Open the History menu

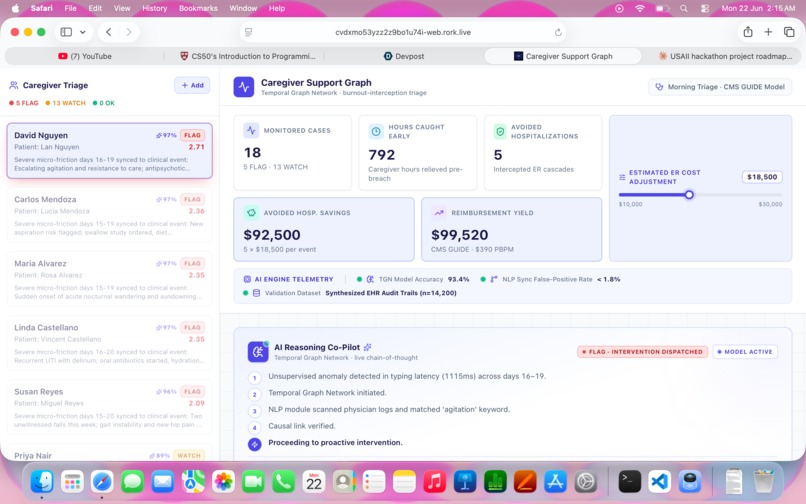[x=154, y=8]
